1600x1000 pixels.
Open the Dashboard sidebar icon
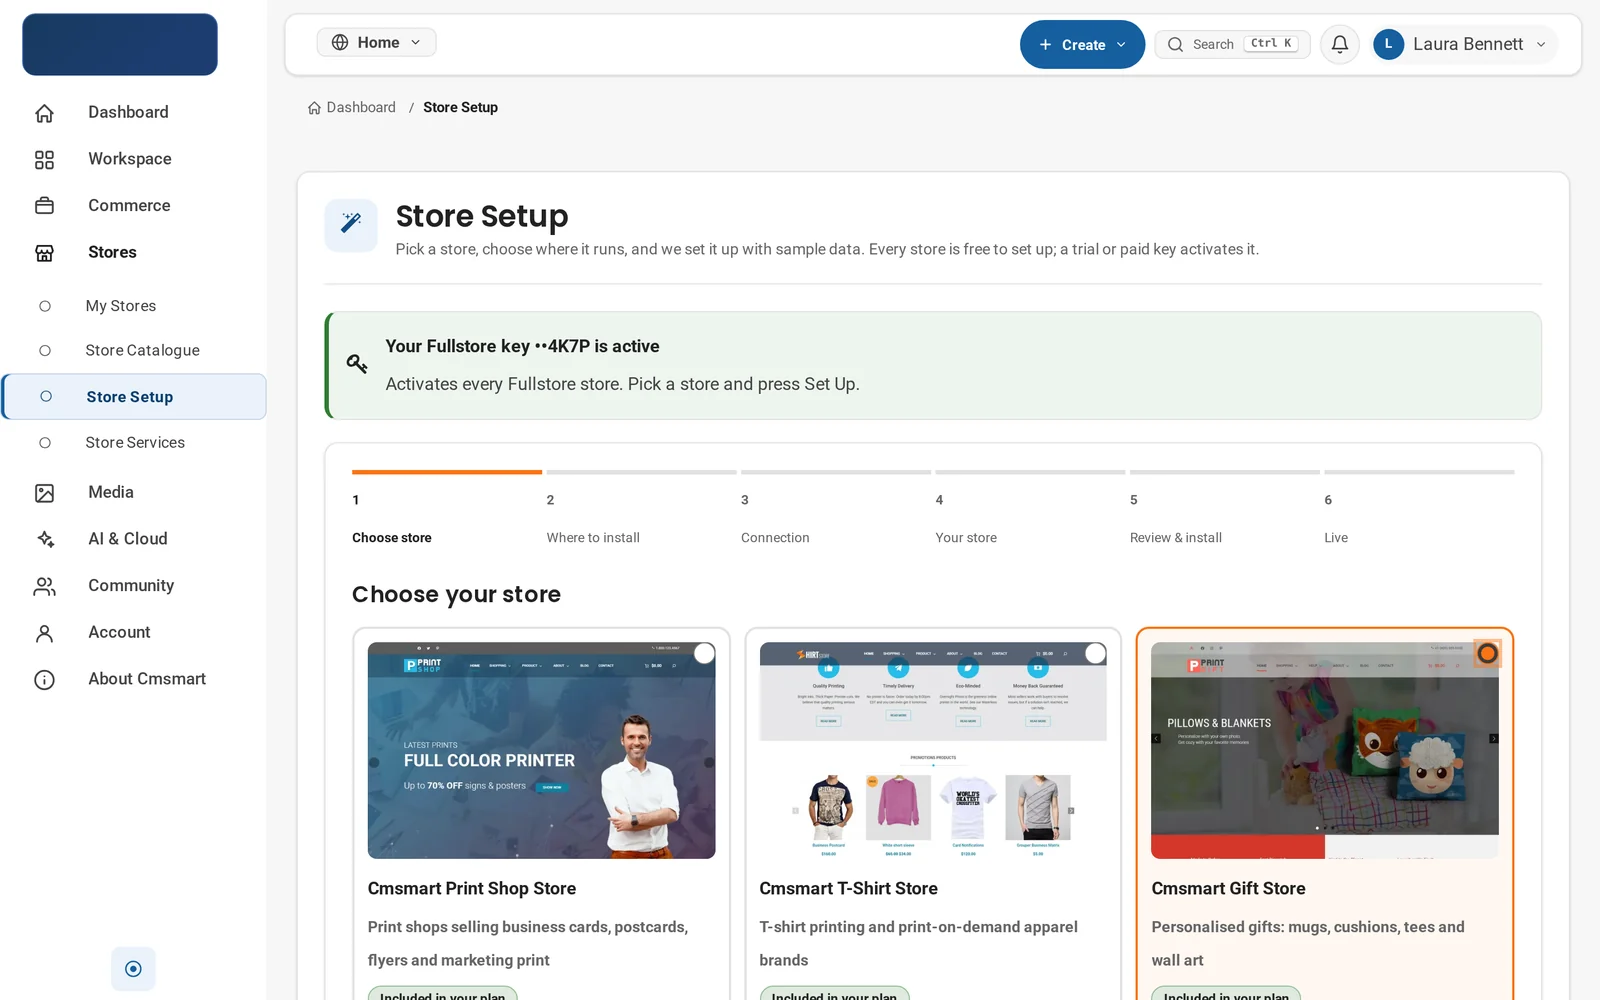44,113
